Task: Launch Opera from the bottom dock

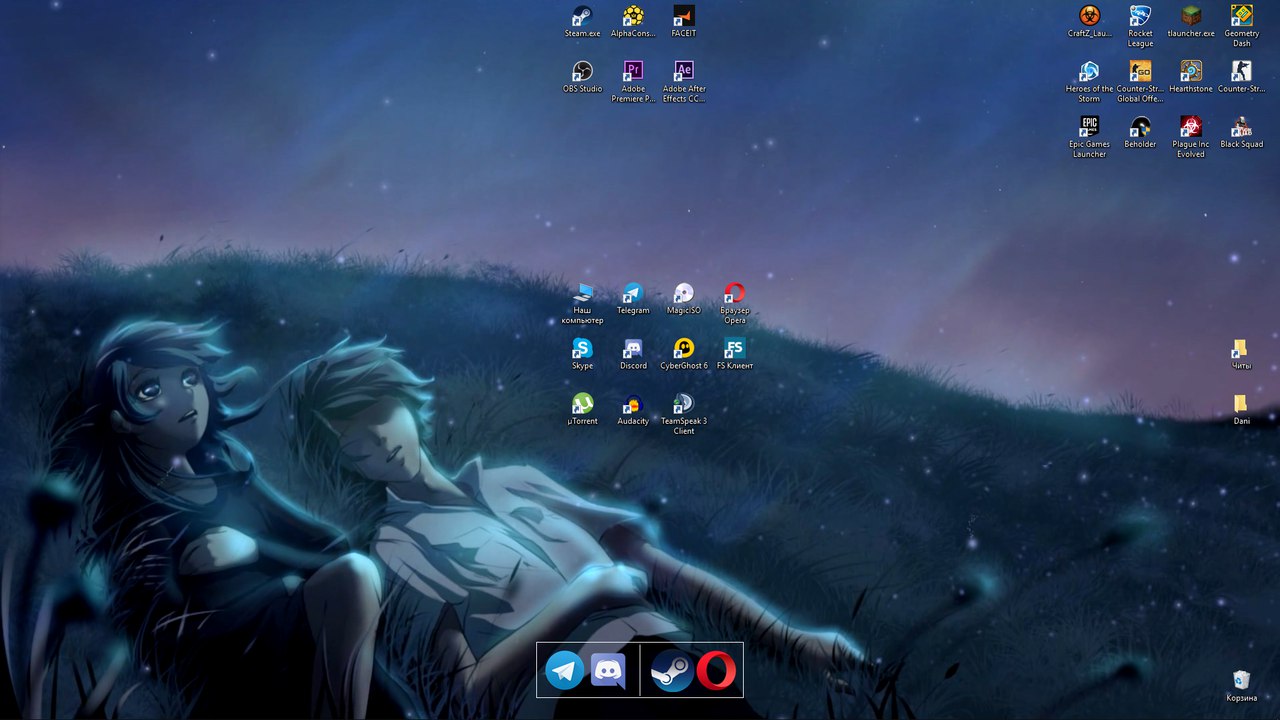Action: 716,670
